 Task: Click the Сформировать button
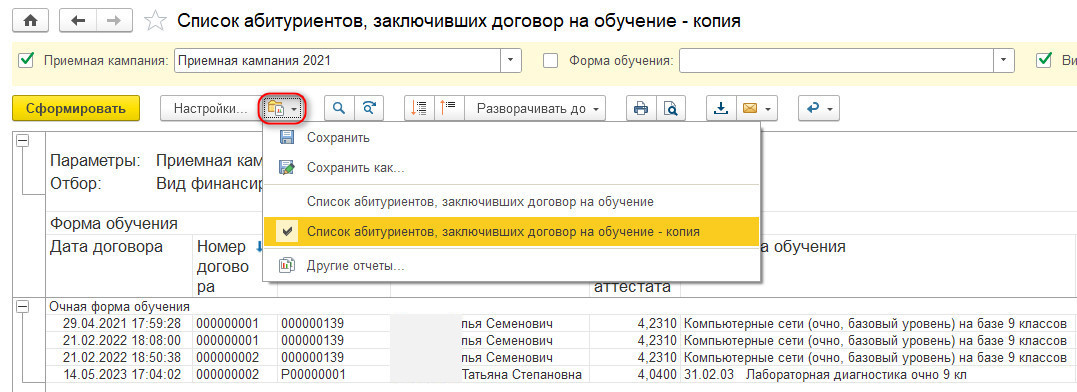(x=76, y=108)
